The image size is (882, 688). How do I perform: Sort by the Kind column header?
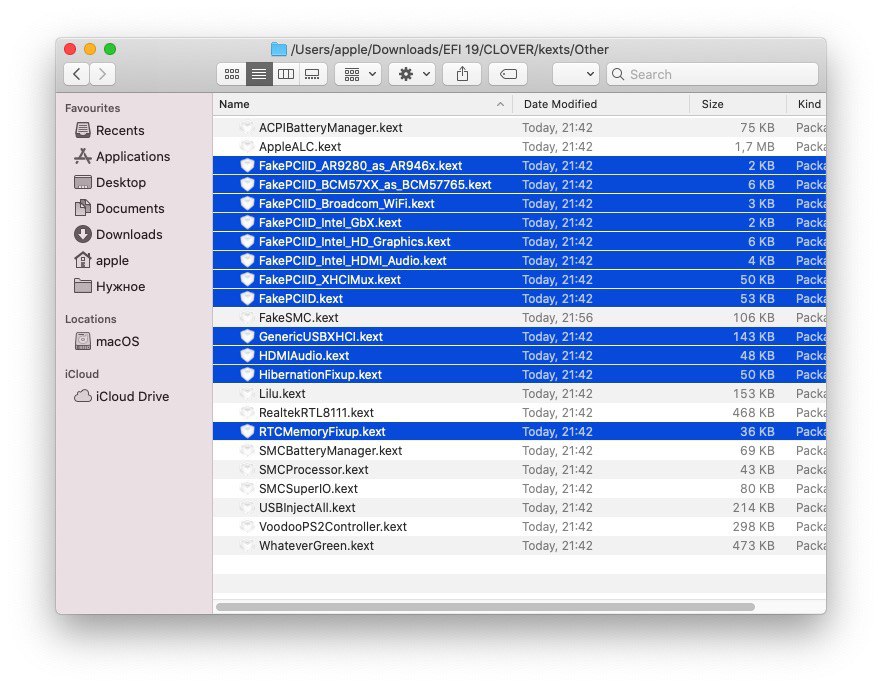click(x=808, y=104)
